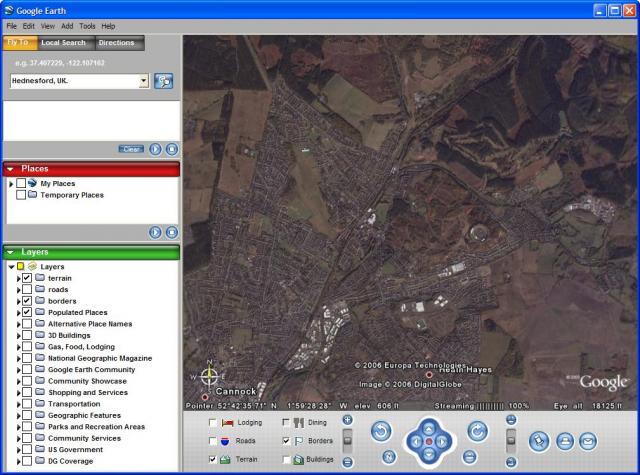This screenshot has height=475, width=640.
Task: Stop the search results tour
Action: (172, 149)
